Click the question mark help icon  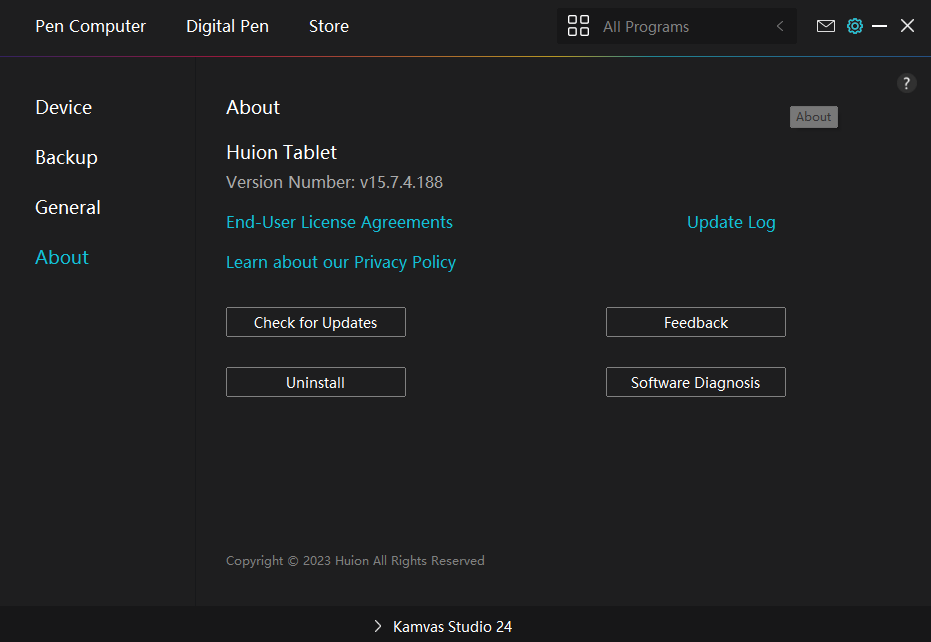click(906, 84)
